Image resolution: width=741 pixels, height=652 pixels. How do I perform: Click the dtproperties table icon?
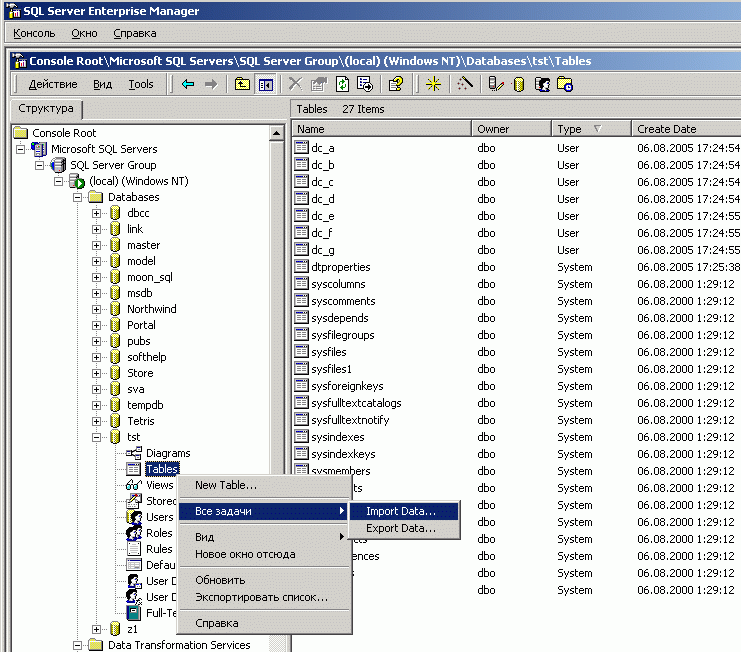click(x=301, y=267)
